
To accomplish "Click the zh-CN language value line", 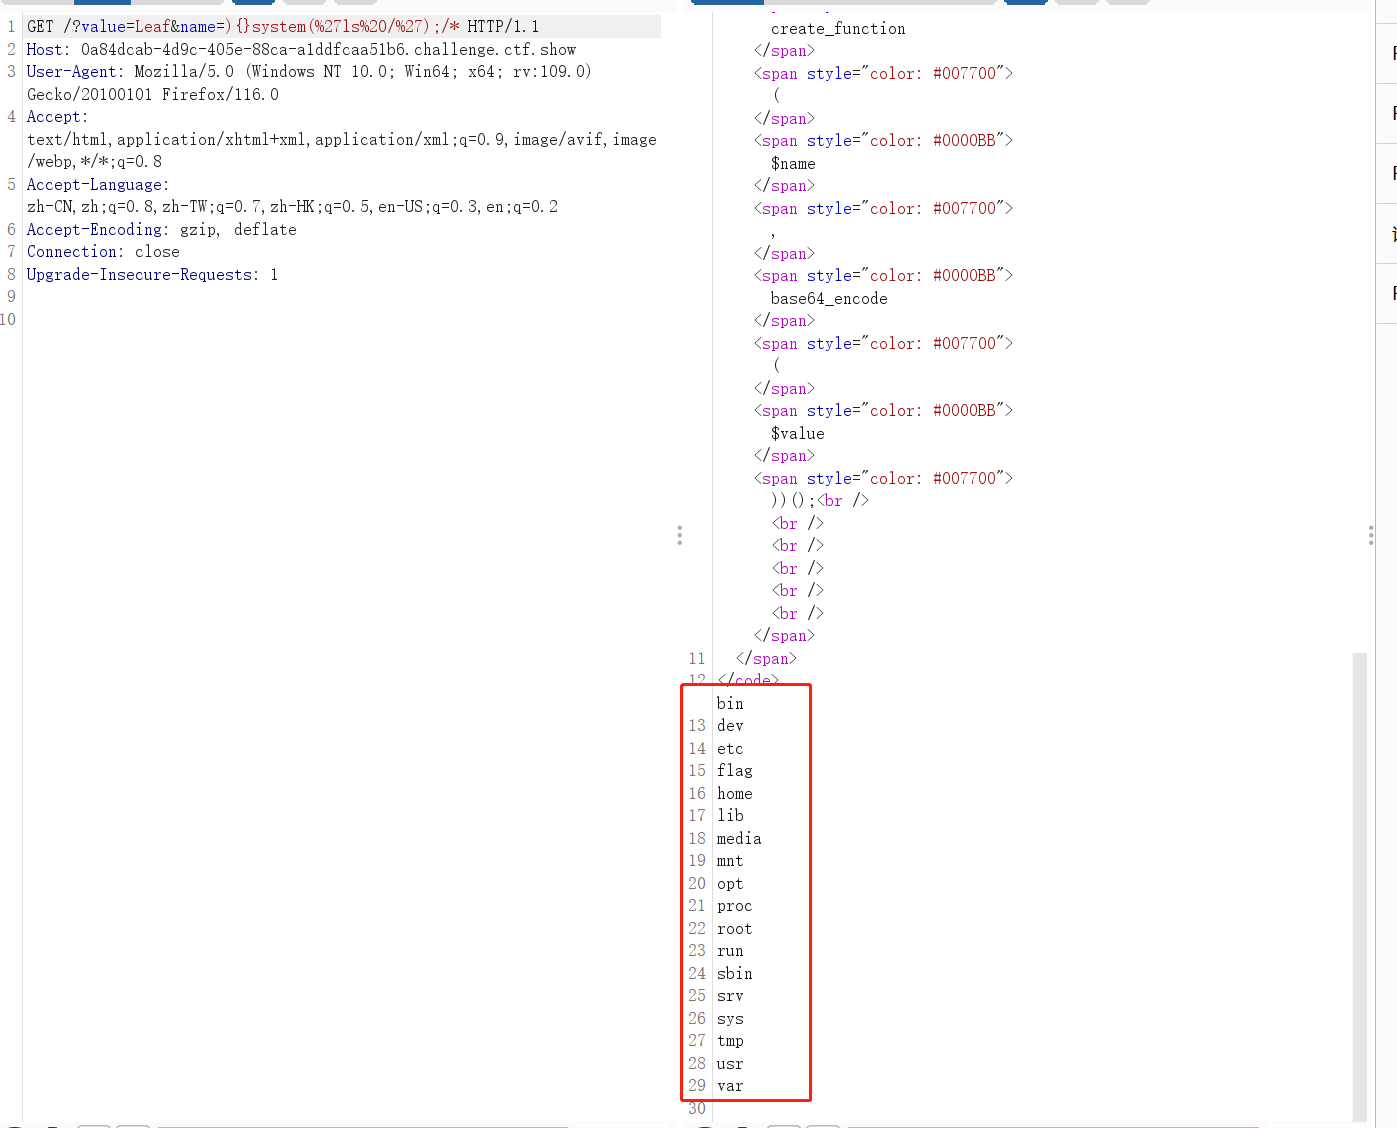I will 293,207.
